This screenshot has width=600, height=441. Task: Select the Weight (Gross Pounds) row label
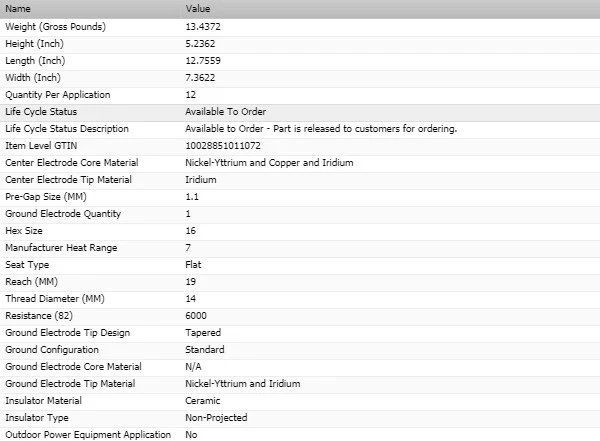[x=55, y=25]
